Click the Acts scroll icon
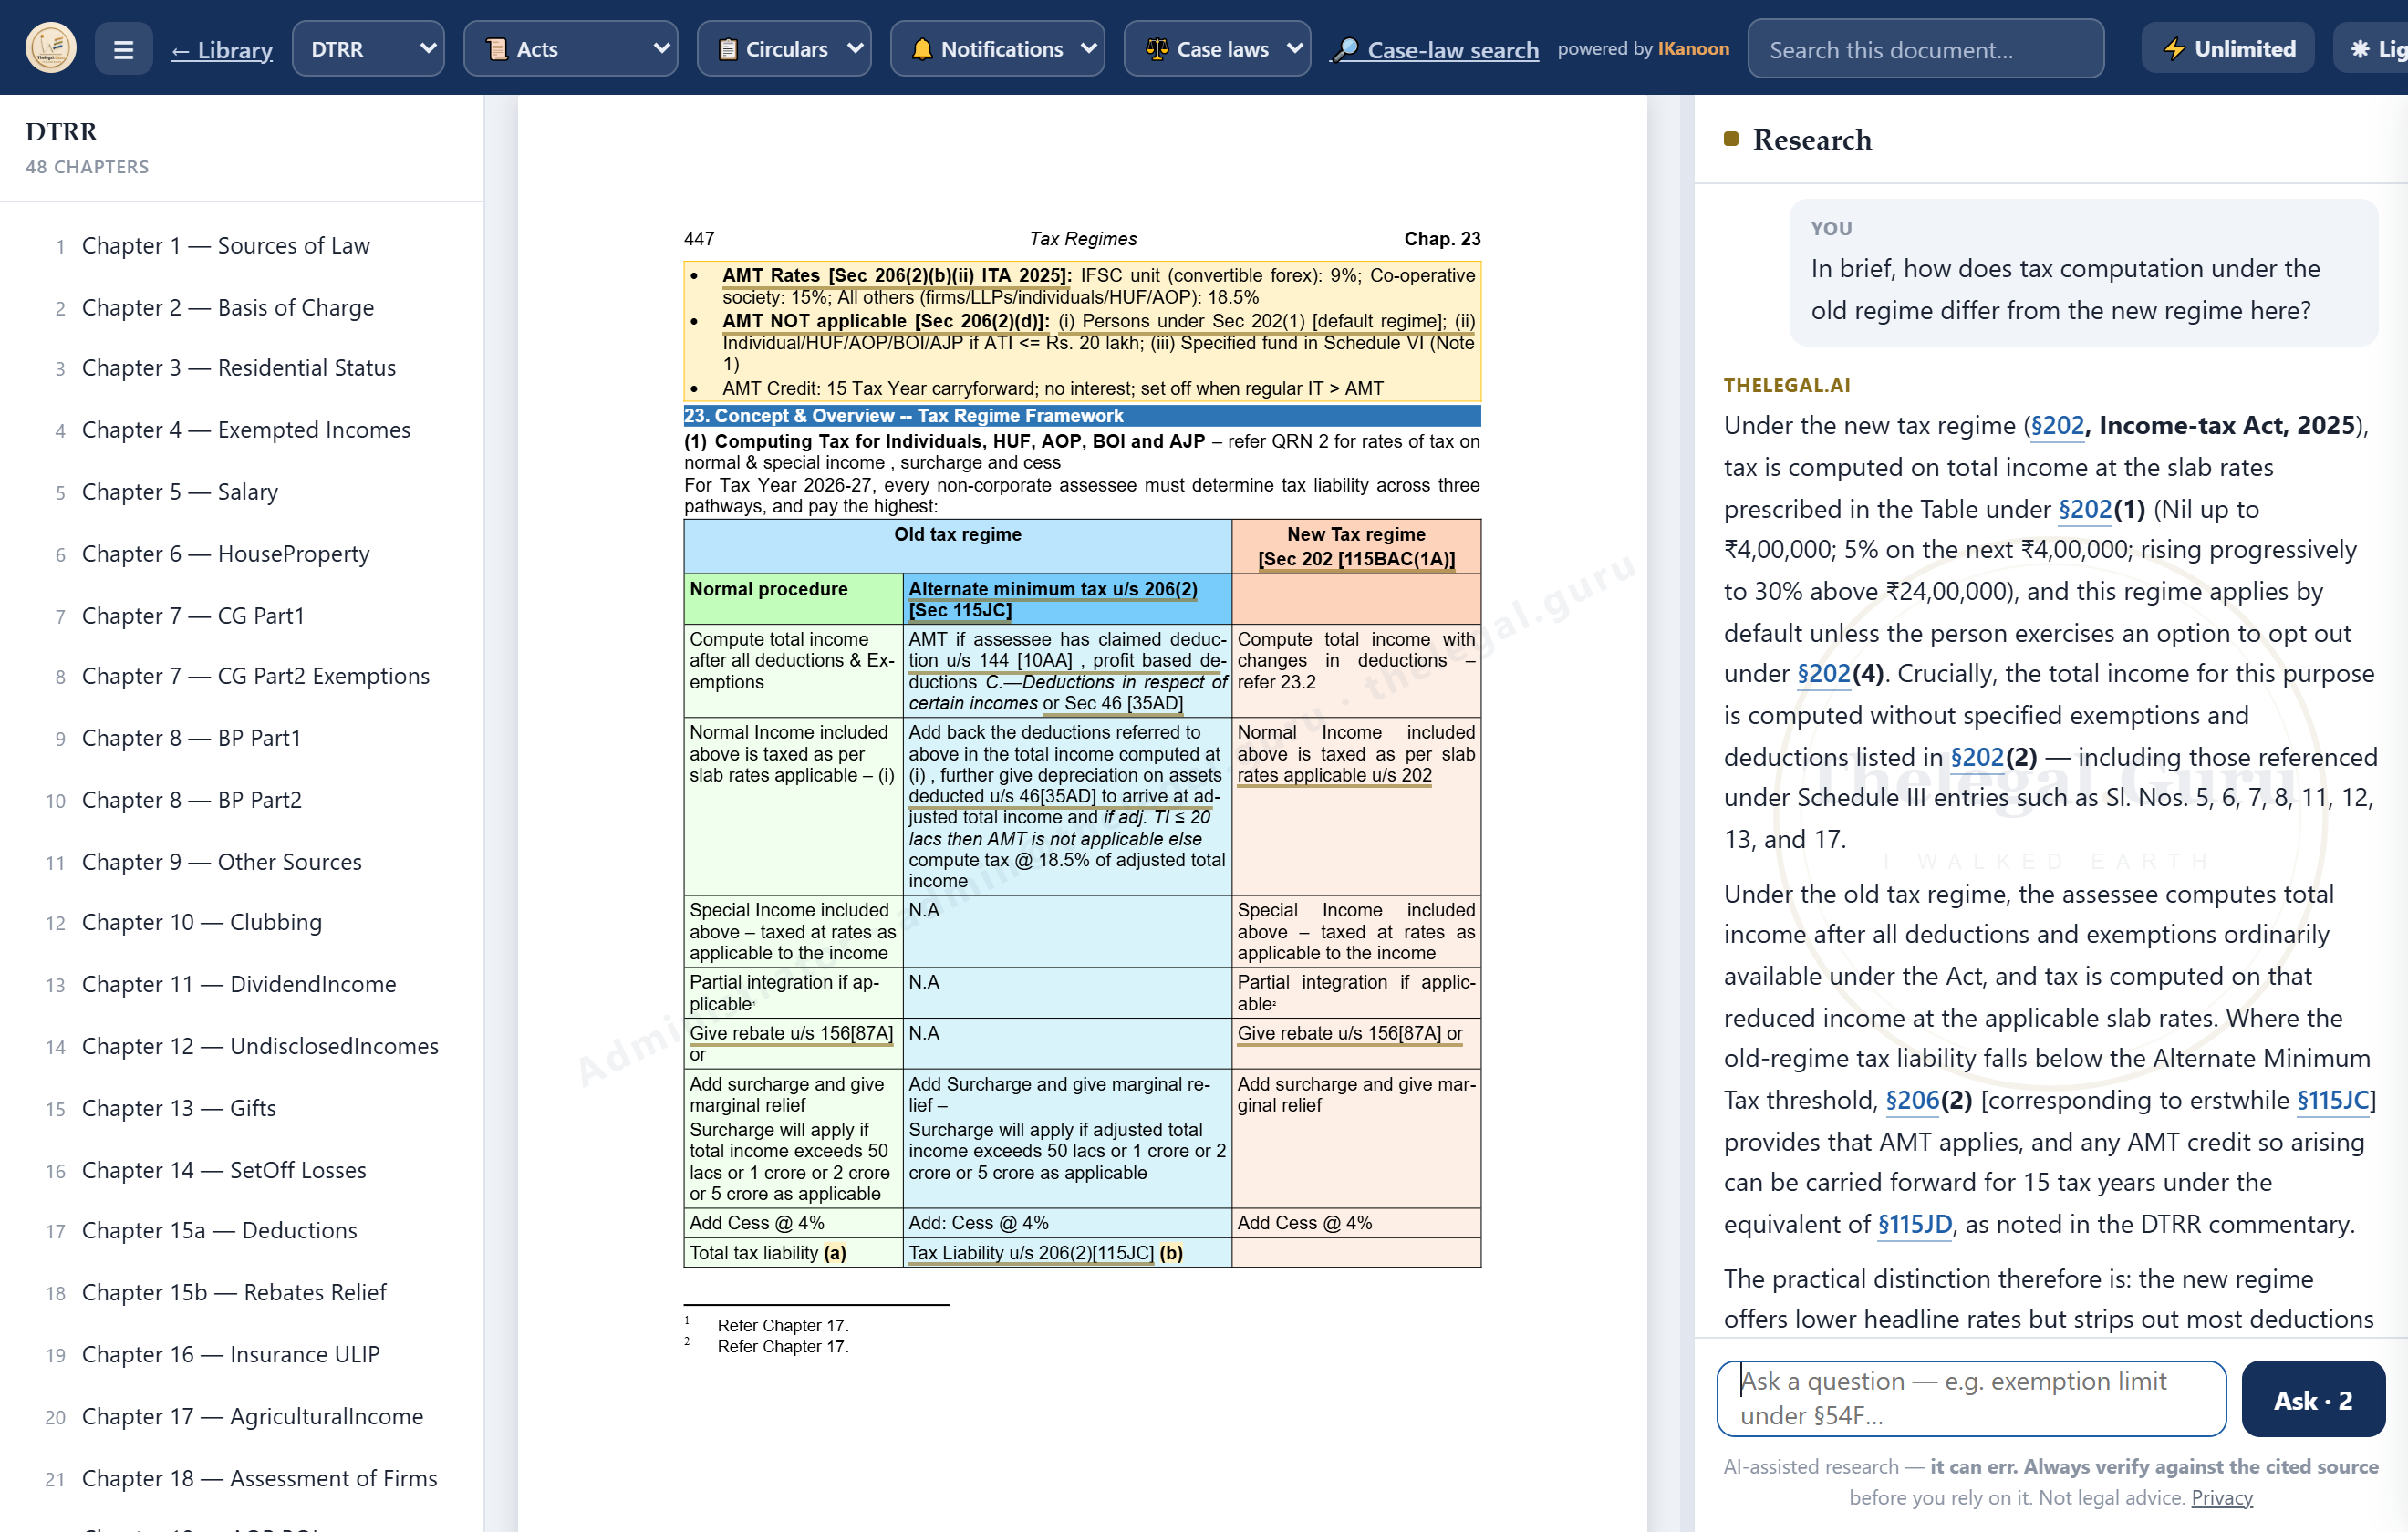 click(x=496, y=49)
